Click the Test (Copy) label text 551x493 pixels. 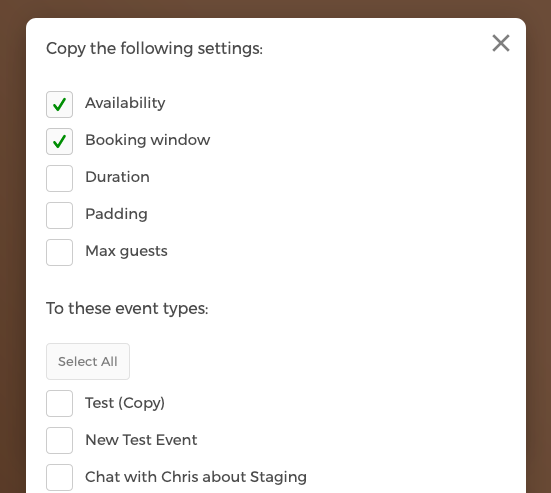pyautogui.click(x=125, y=403)
